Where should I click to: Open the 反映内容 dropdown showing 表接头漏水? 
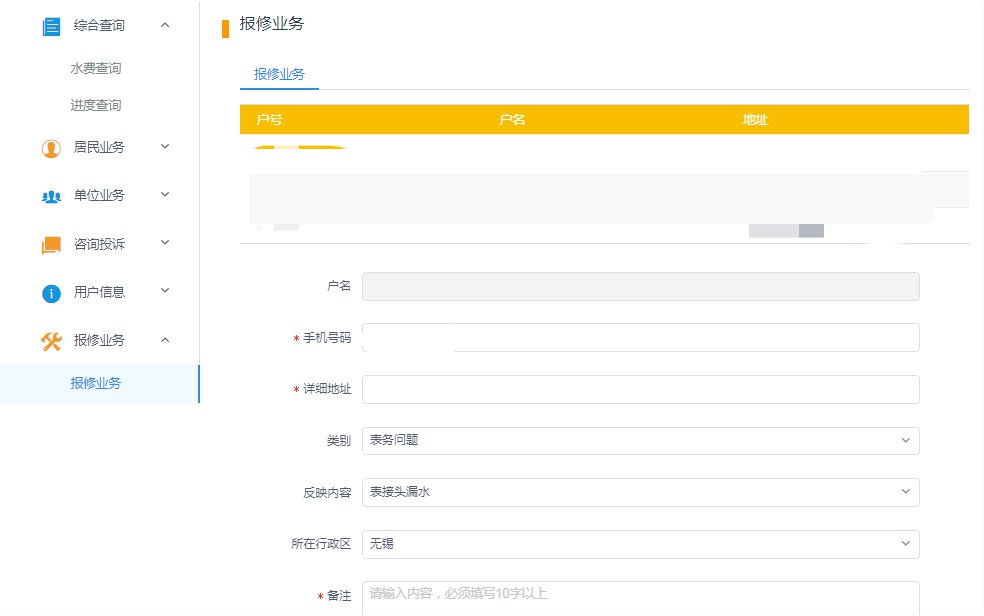pos(641,492)
